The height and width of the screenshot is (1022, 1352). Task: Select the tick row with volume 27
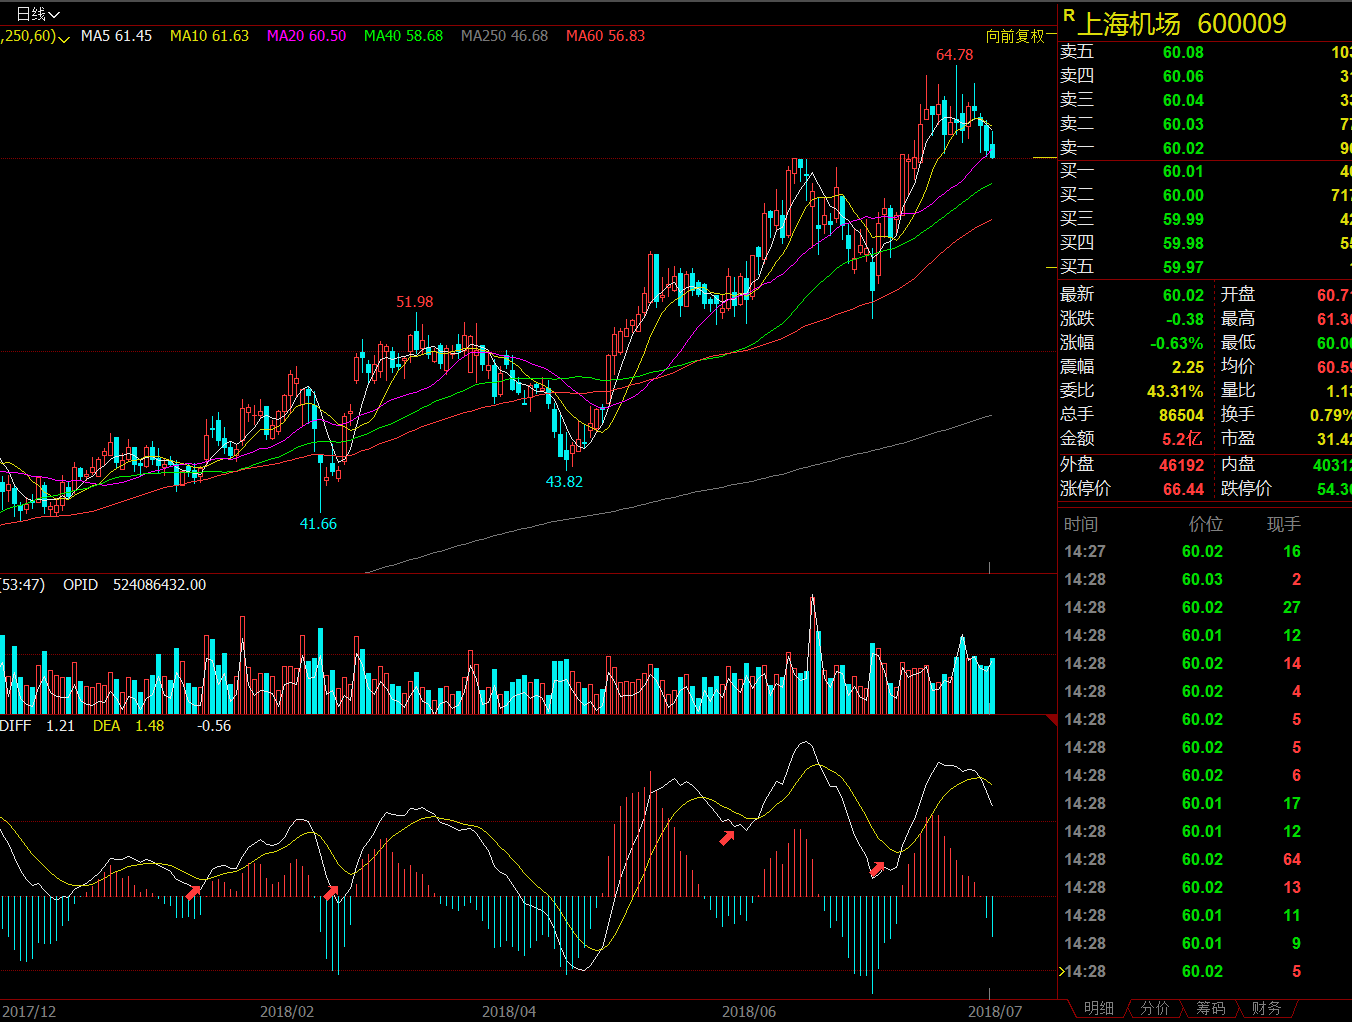1204,607
